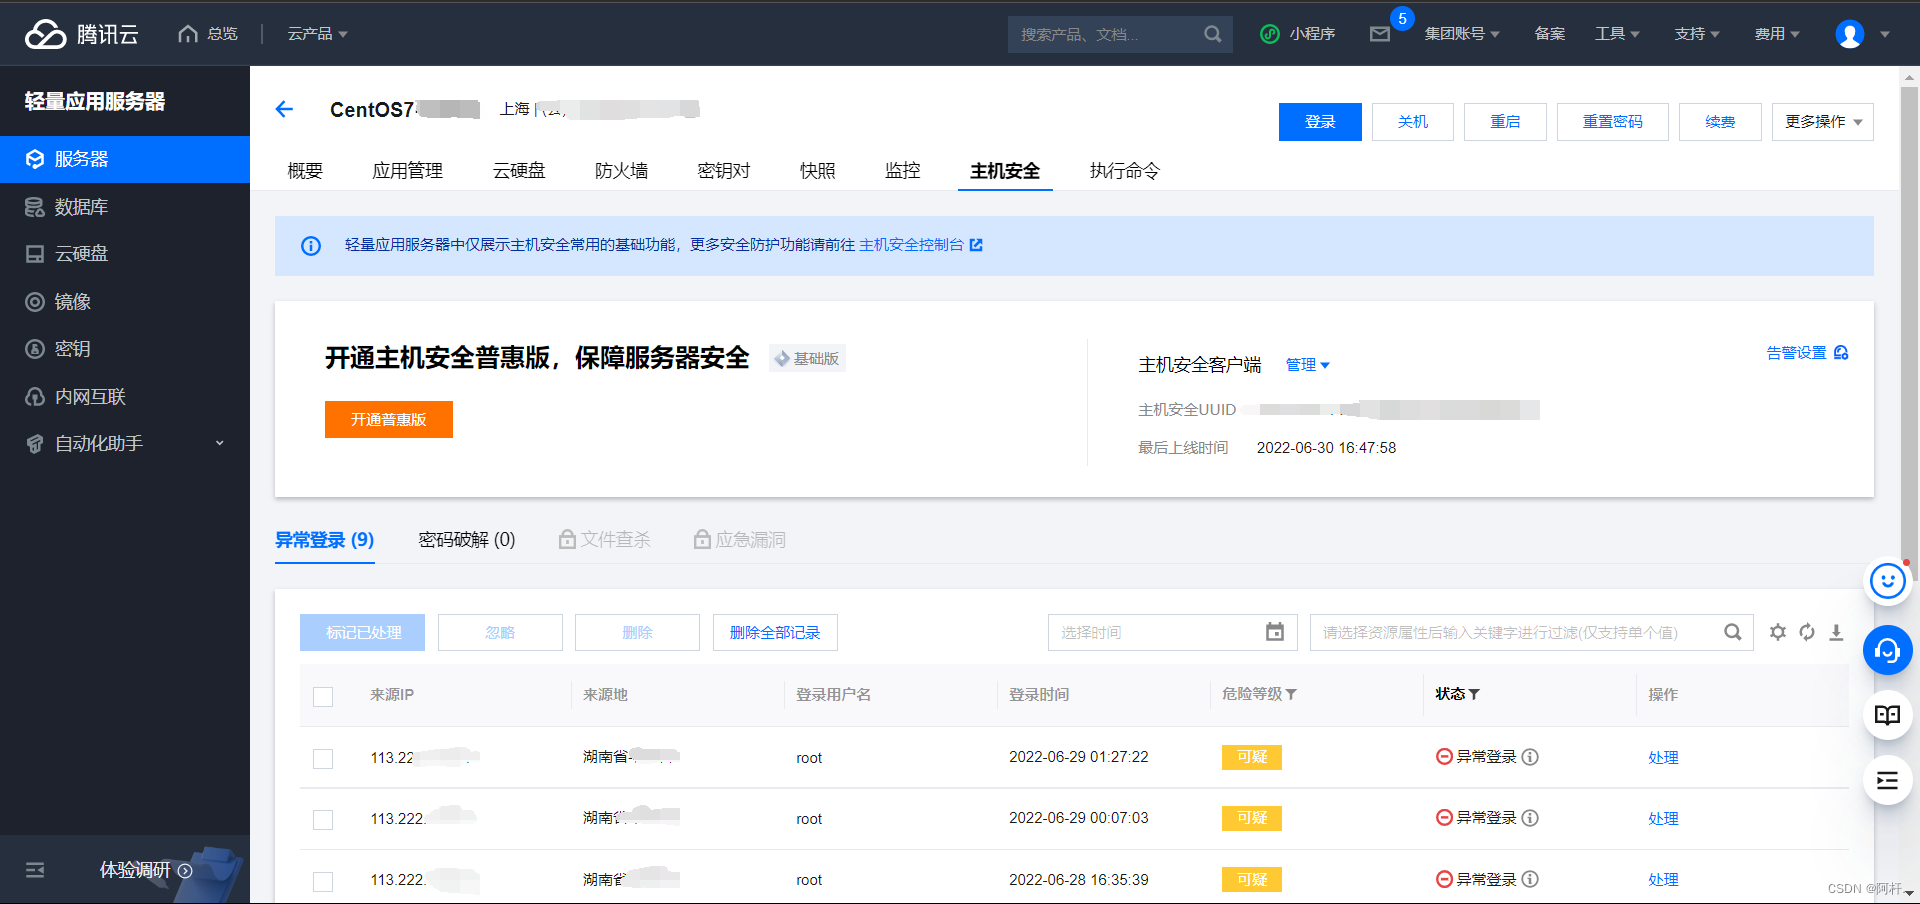This screenshot has width=1920, height=904.
Task: Go back with the left arrow
Action: pyautogui.click(x=284, y=109)
